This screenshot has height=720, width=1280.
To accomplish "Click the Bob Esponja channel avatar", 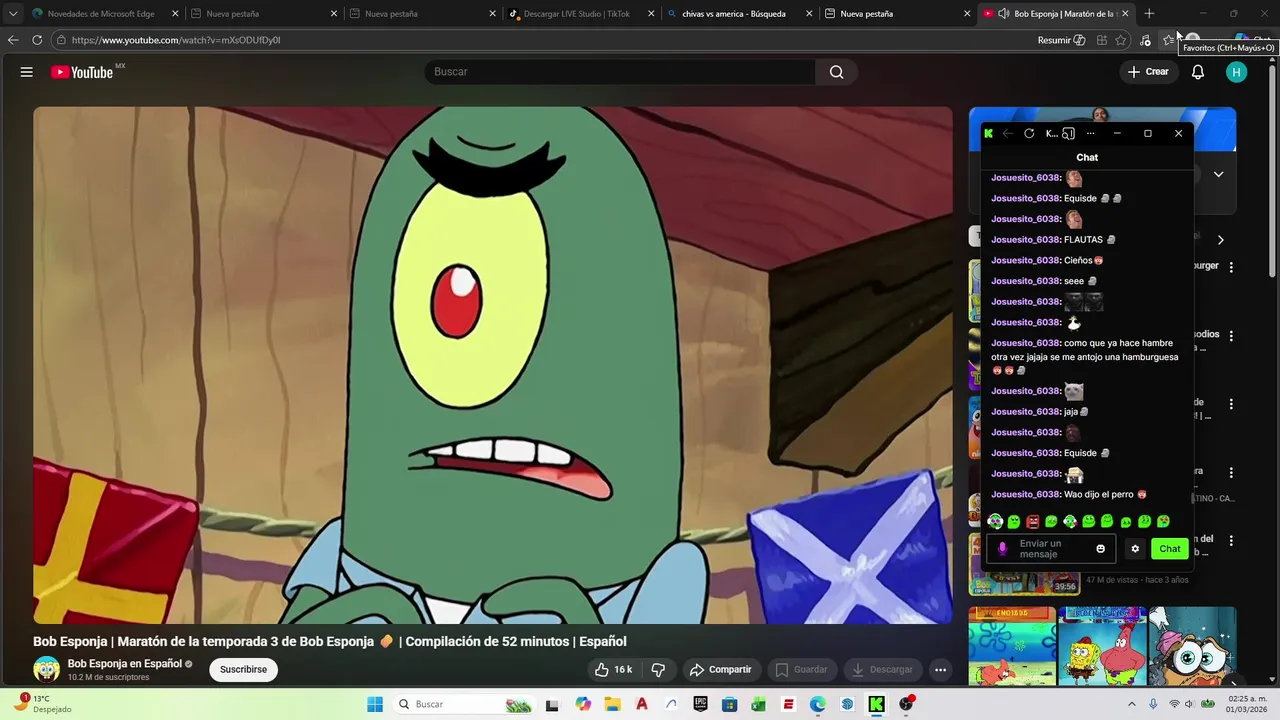I will pyautogui.click(x=46, y=670).
